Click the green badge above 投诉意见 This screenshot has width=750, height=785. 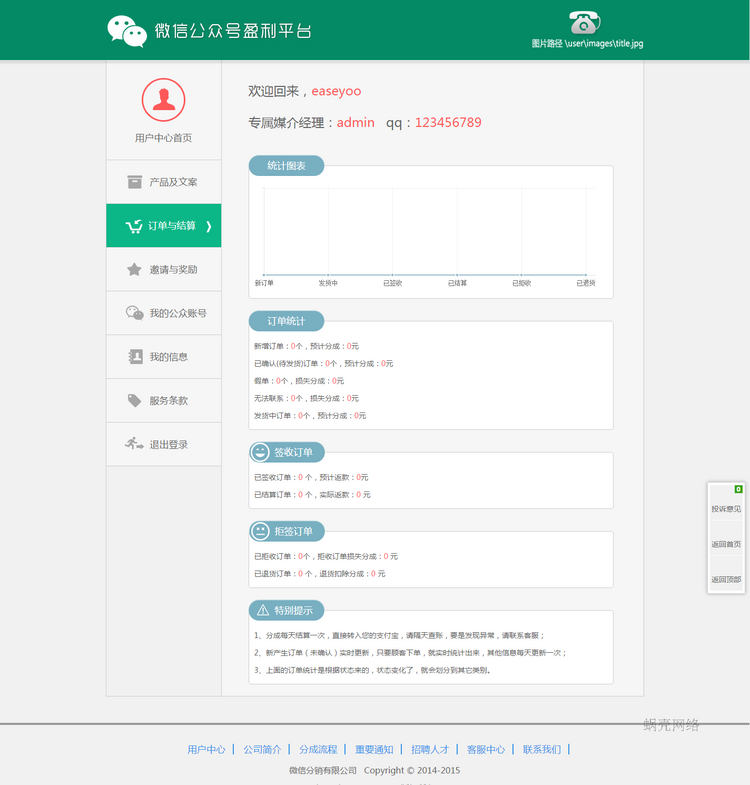click(x=738, y=489)
